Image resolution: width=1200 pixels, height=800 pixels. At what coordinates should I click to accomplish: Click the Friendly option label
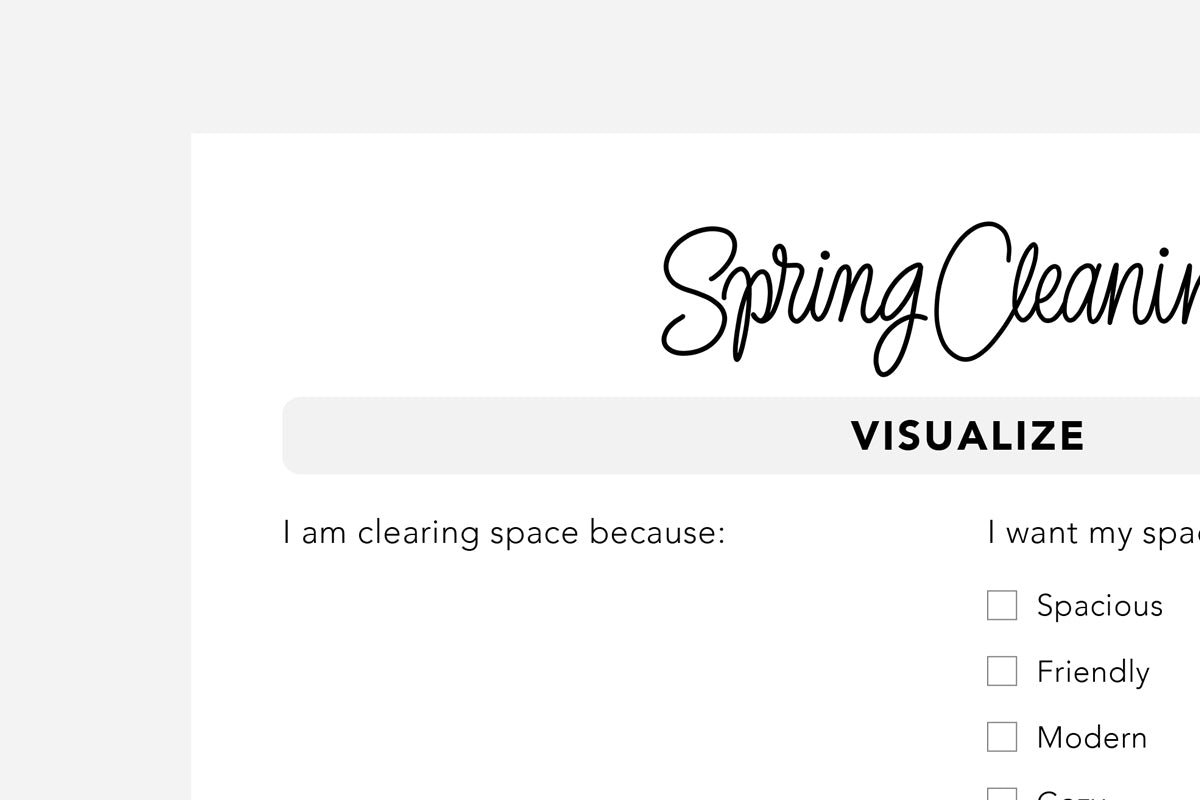pos(1093,672)
